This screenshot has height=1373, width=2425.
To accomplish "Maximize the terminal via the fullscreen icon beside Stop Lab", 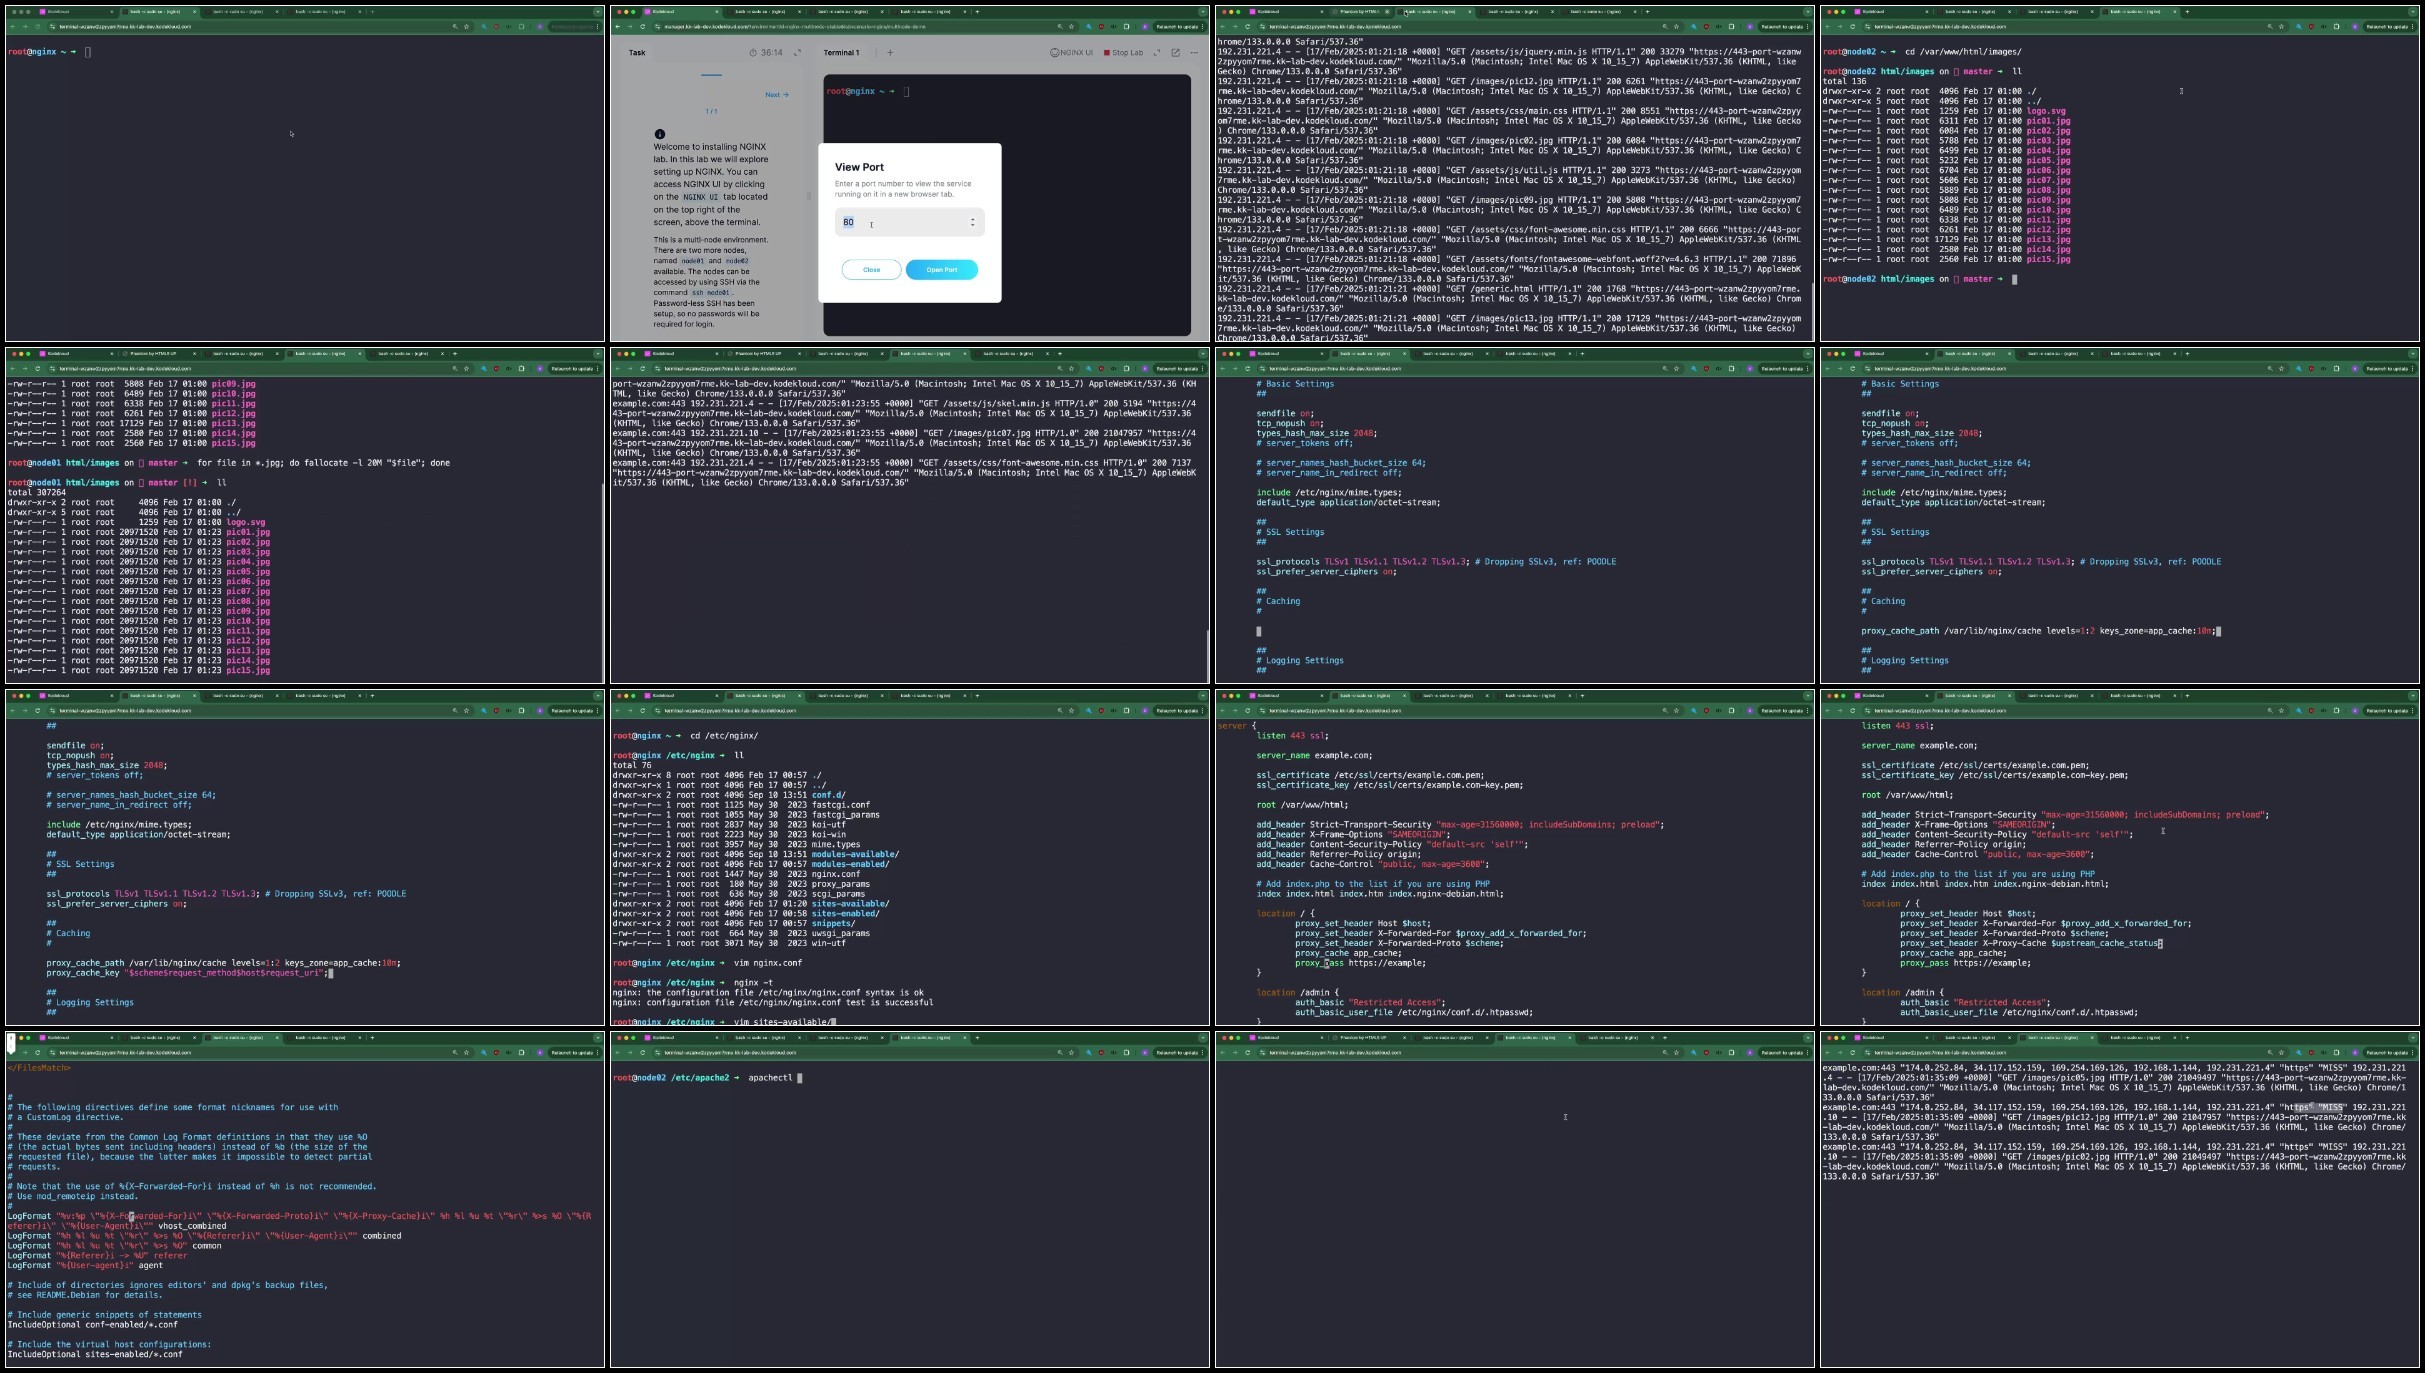I will coord(1157,53).
